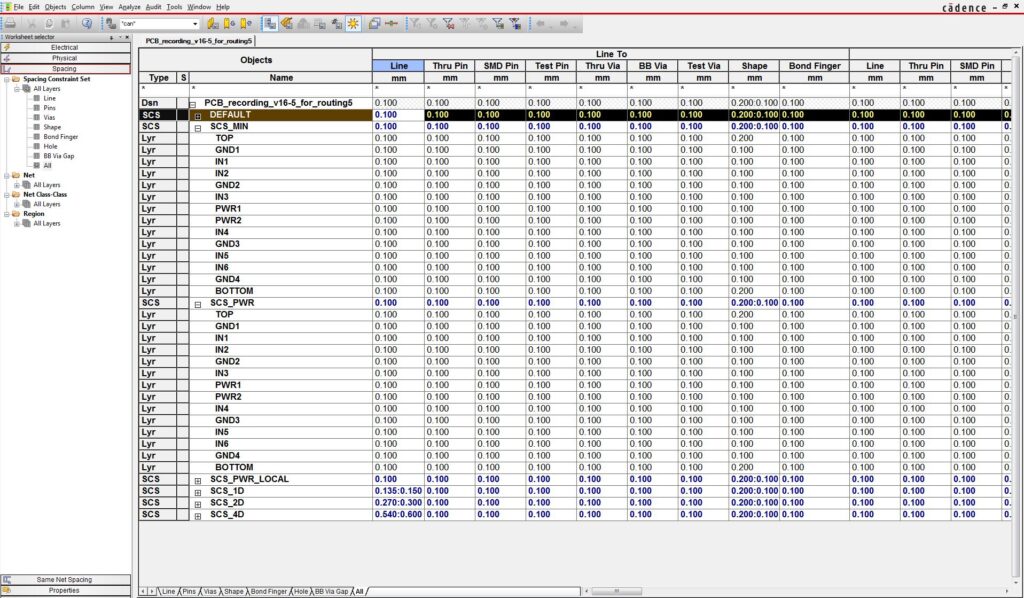Open the 'can' filter combo box dropdown

pos(194,23)
